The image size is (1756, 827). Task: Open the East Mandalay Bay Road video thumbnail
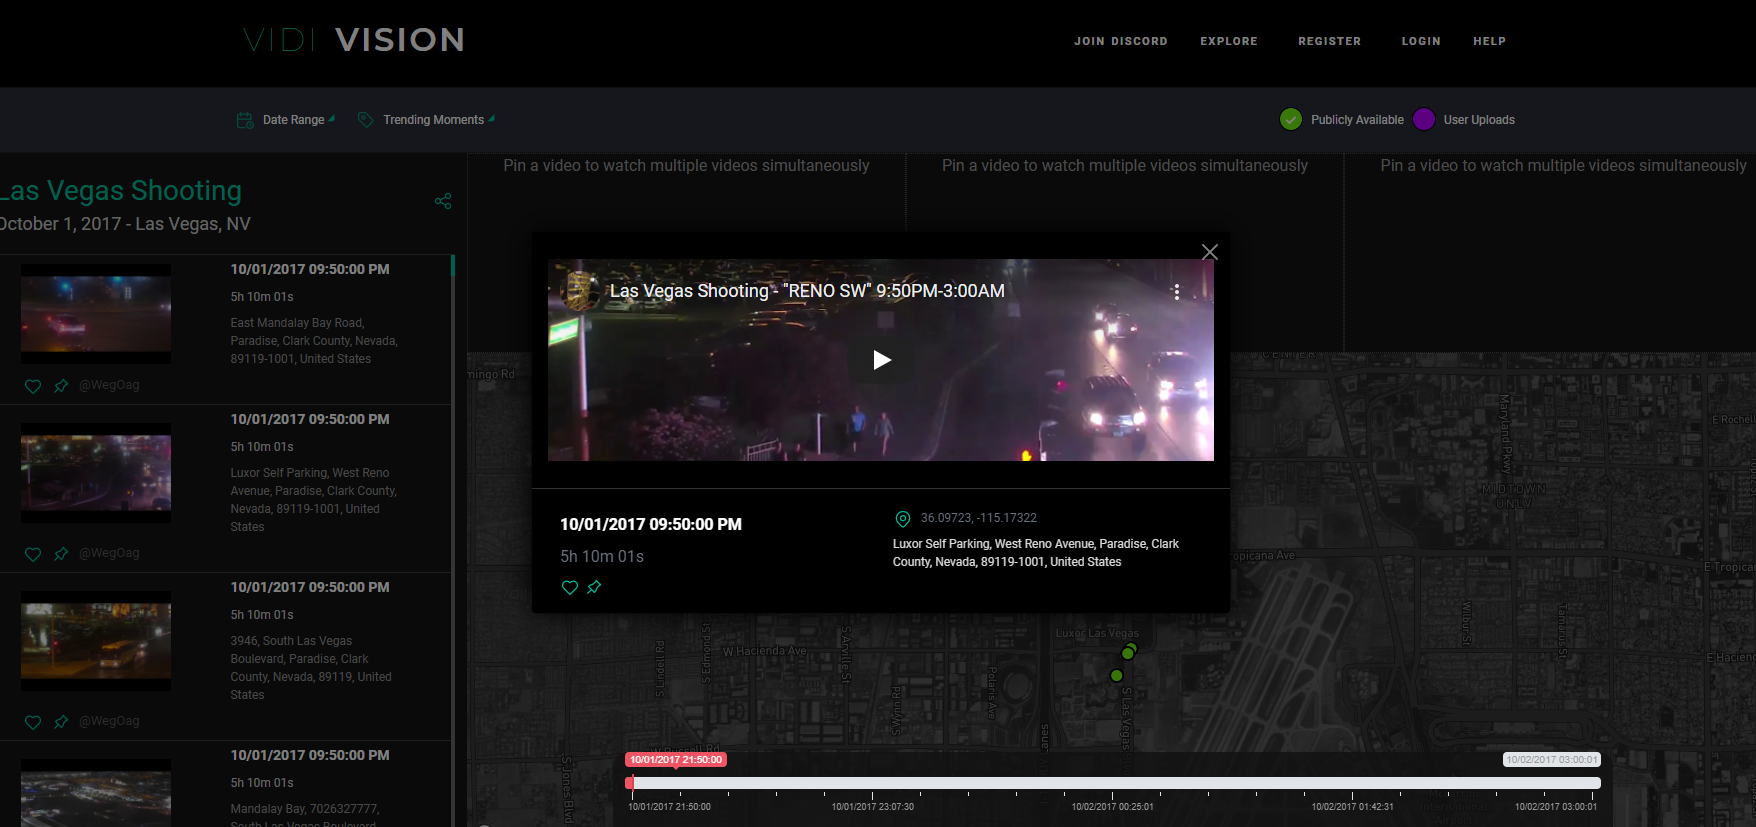(96, 314)
